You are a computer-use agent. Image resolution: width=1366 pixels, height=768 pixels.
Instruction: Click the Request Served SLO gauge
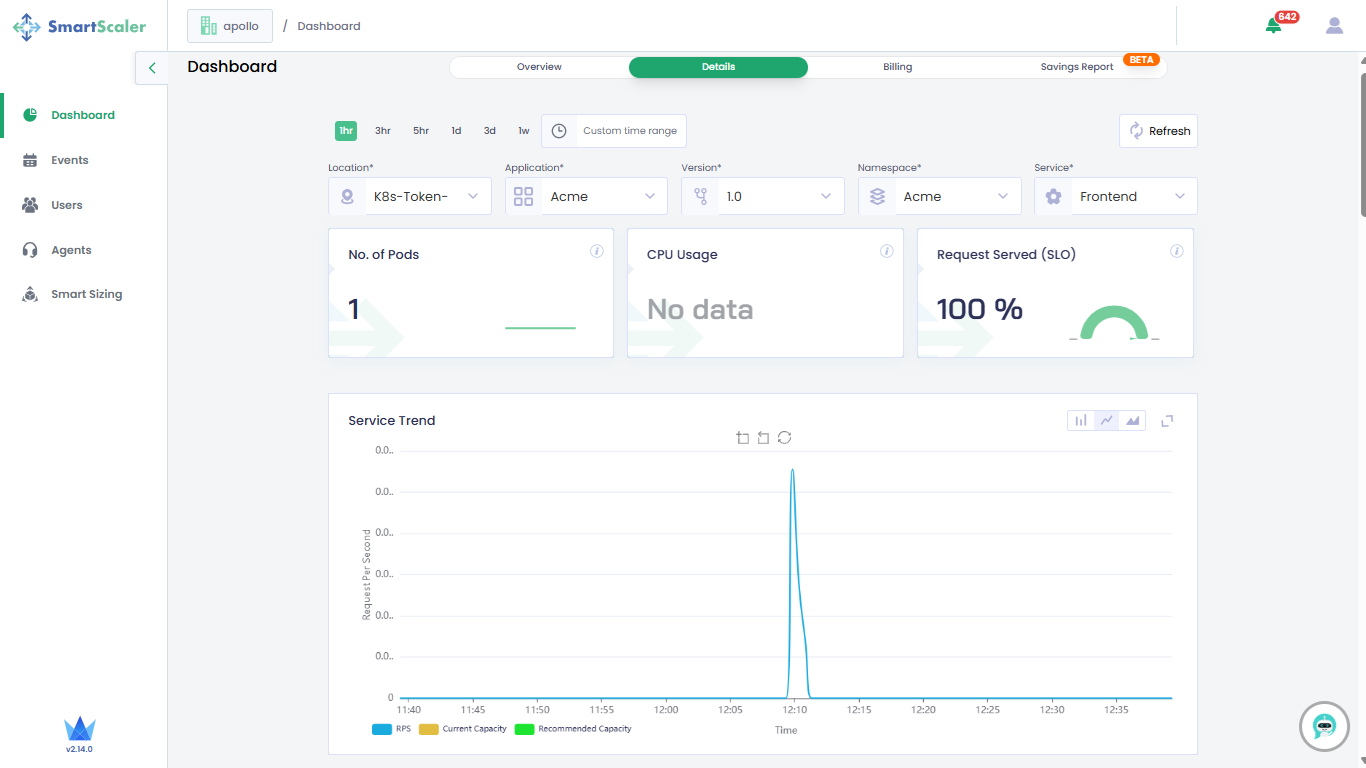pos(1114,323)
